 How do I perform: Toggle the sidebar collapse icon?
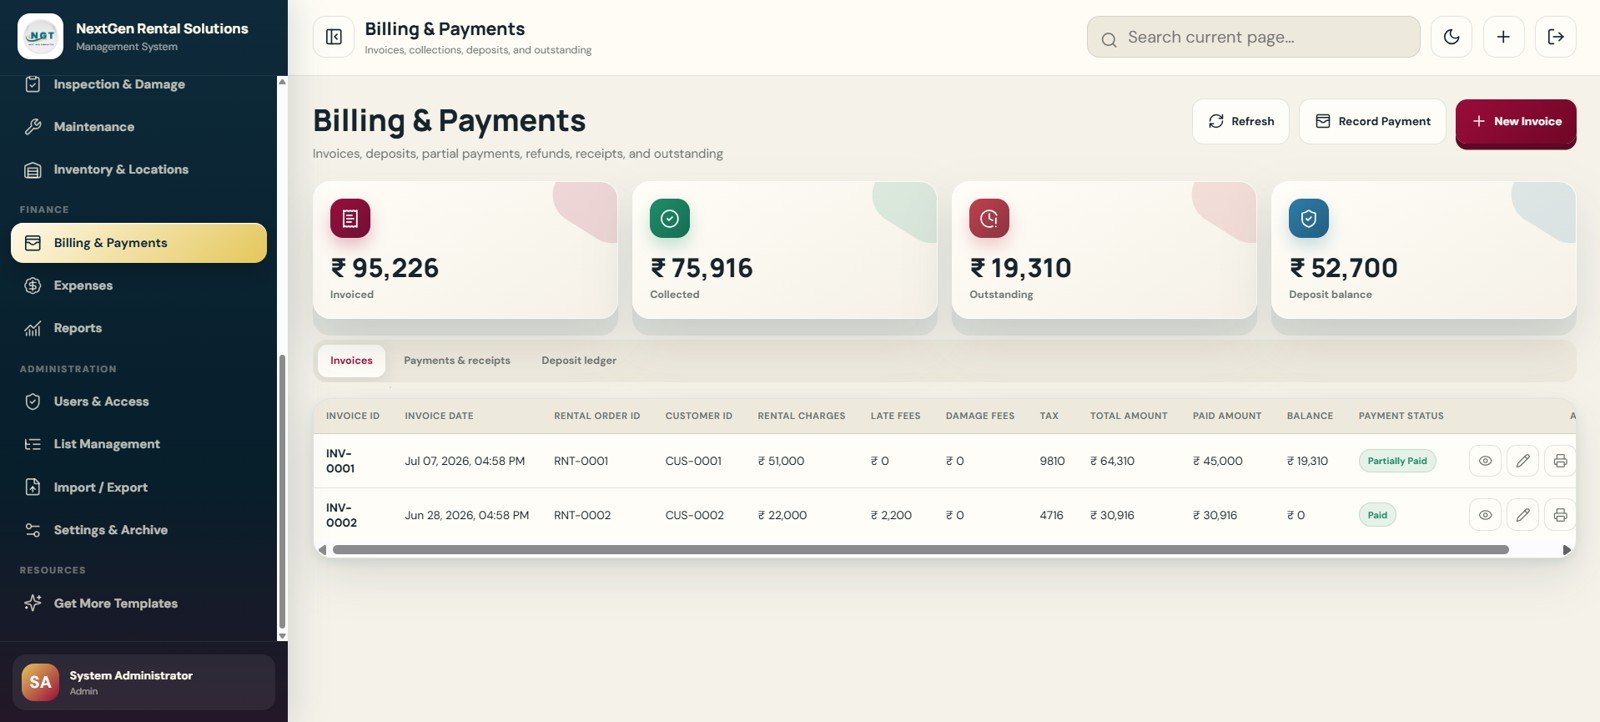point(334,37)
